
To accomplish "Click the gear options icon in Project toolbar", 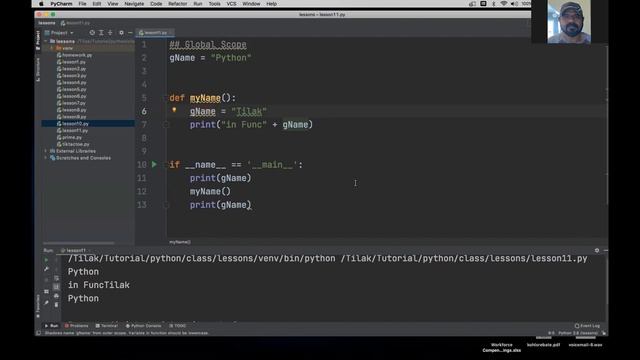I will tap(121, 33).
